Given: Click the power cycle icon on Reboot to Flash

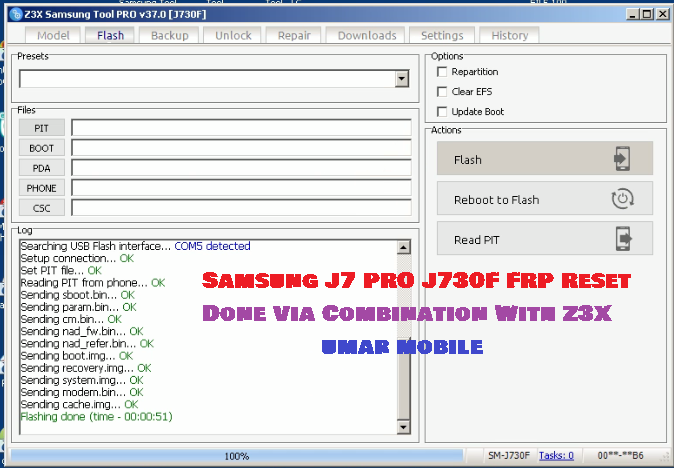Looking at the screenshot, I should tap(622, 199).
